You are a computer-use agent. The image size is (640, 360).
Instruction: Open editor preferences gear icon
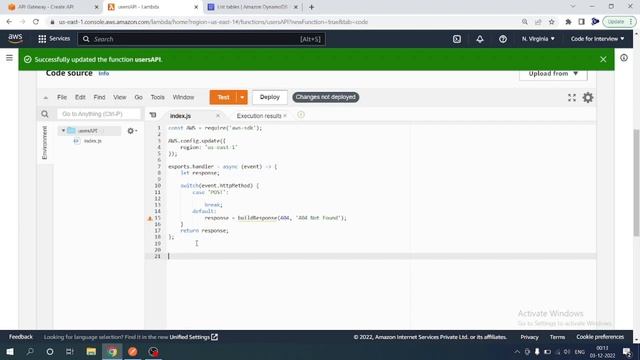[x=588, y=97]
